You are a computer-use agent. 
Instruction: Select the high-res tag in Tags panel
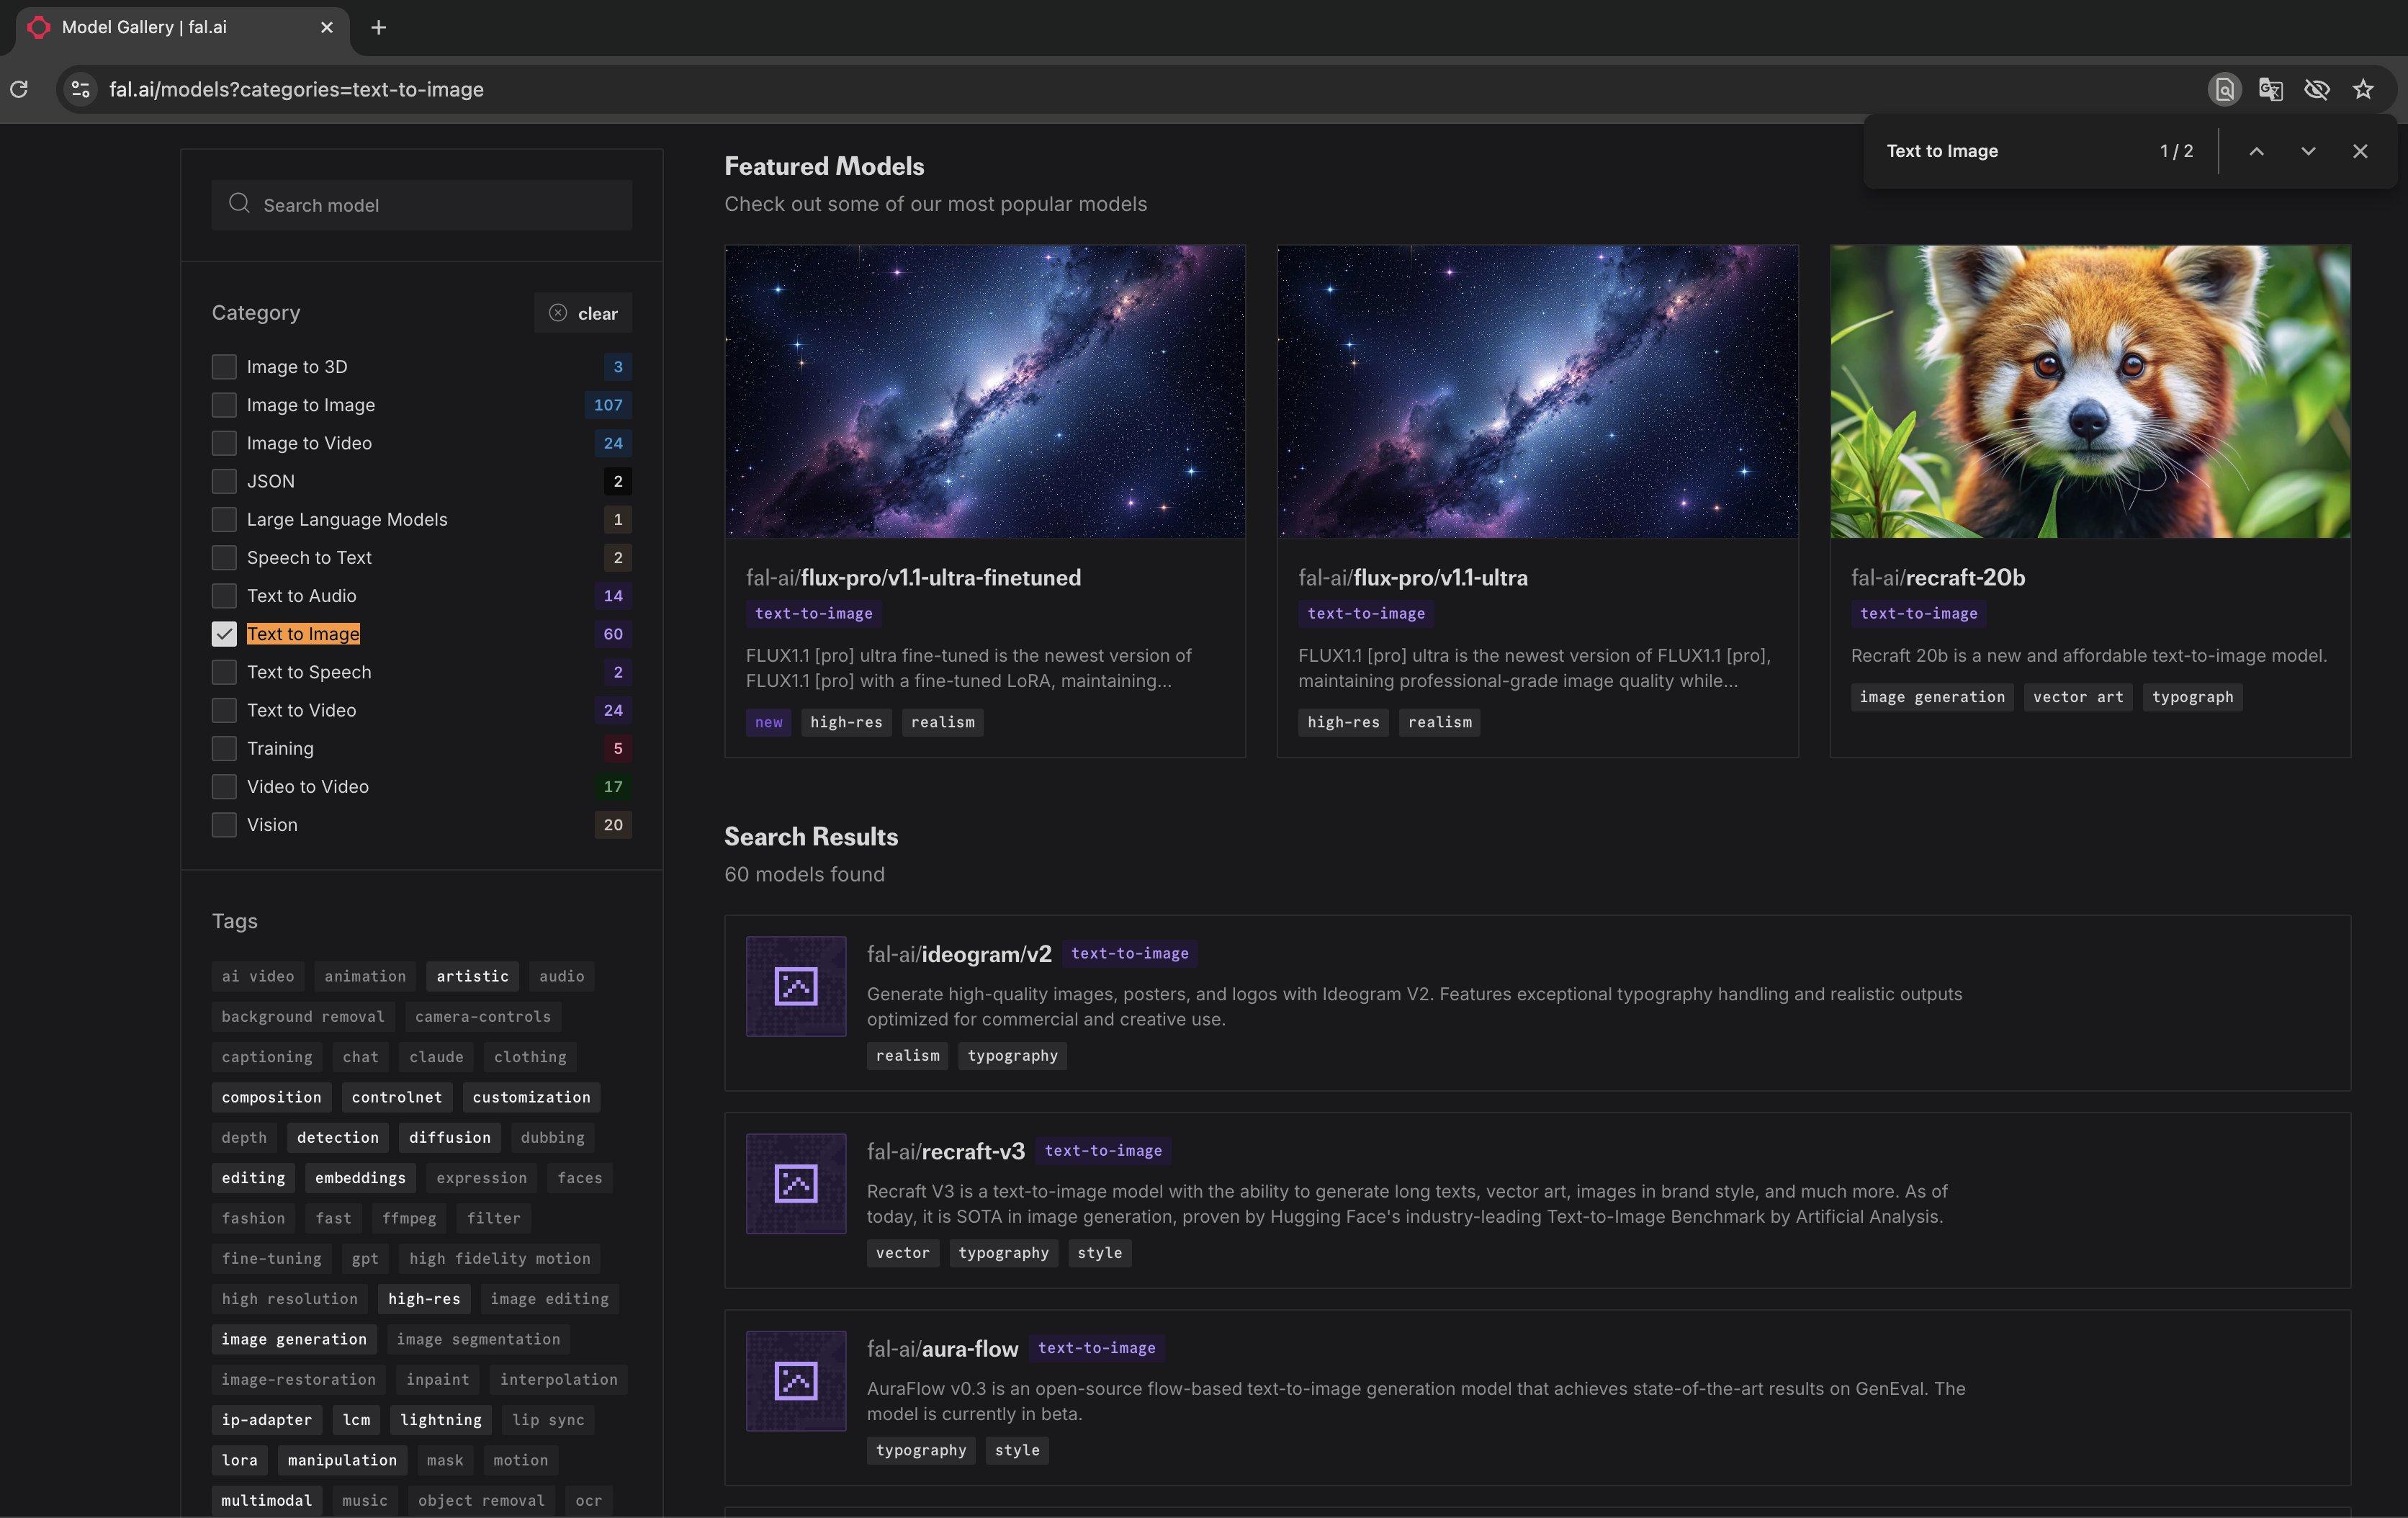pyautogui.click(x=424, y=1299)
